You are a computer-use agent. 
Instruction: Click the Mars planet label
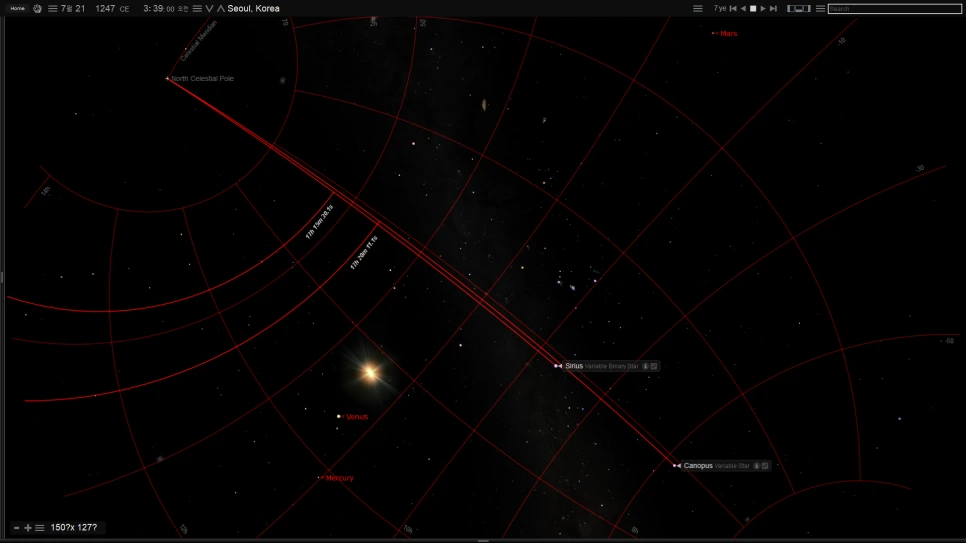728,34
